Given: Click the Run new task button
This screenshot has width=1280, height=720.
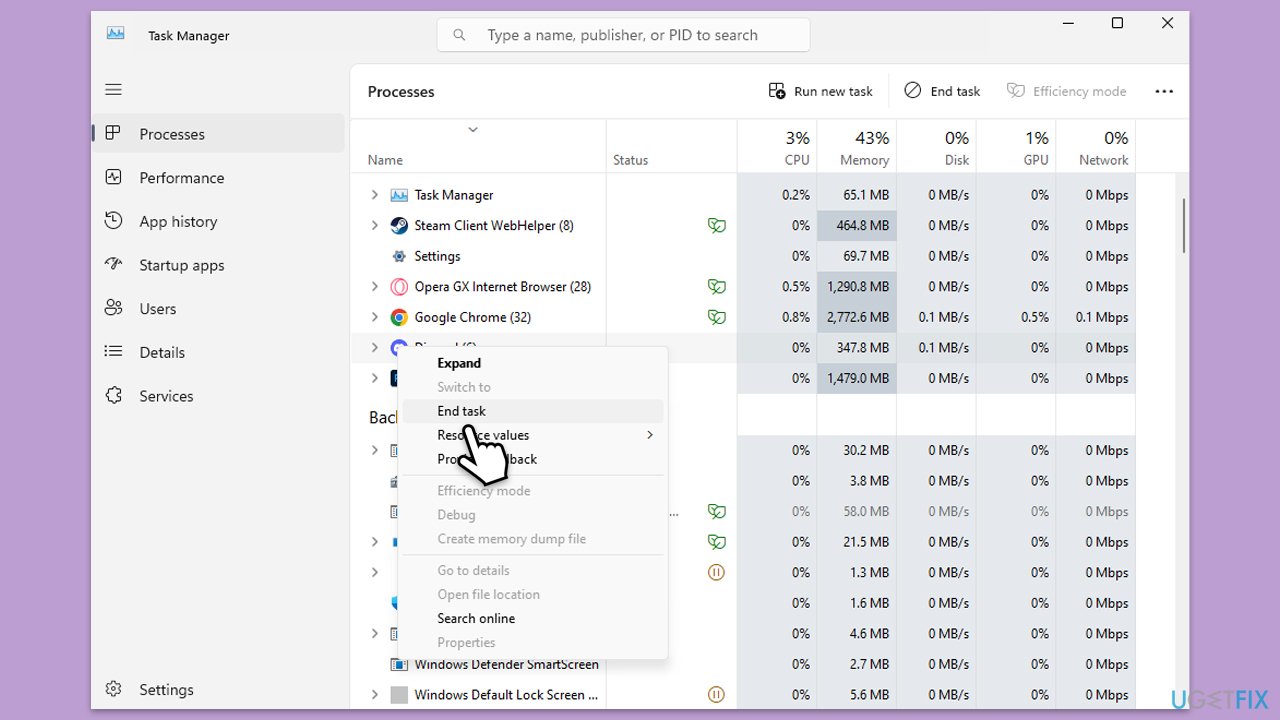Looking at the screenshot, I should point(820,91).
